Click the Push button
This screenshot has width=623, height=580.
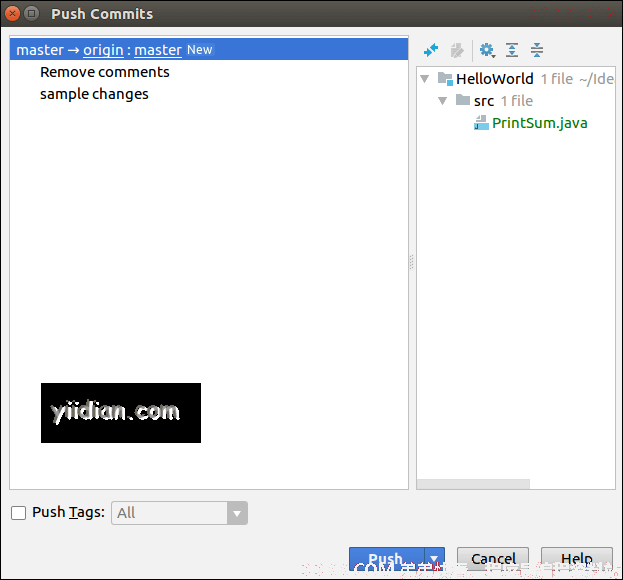(387, 559)
